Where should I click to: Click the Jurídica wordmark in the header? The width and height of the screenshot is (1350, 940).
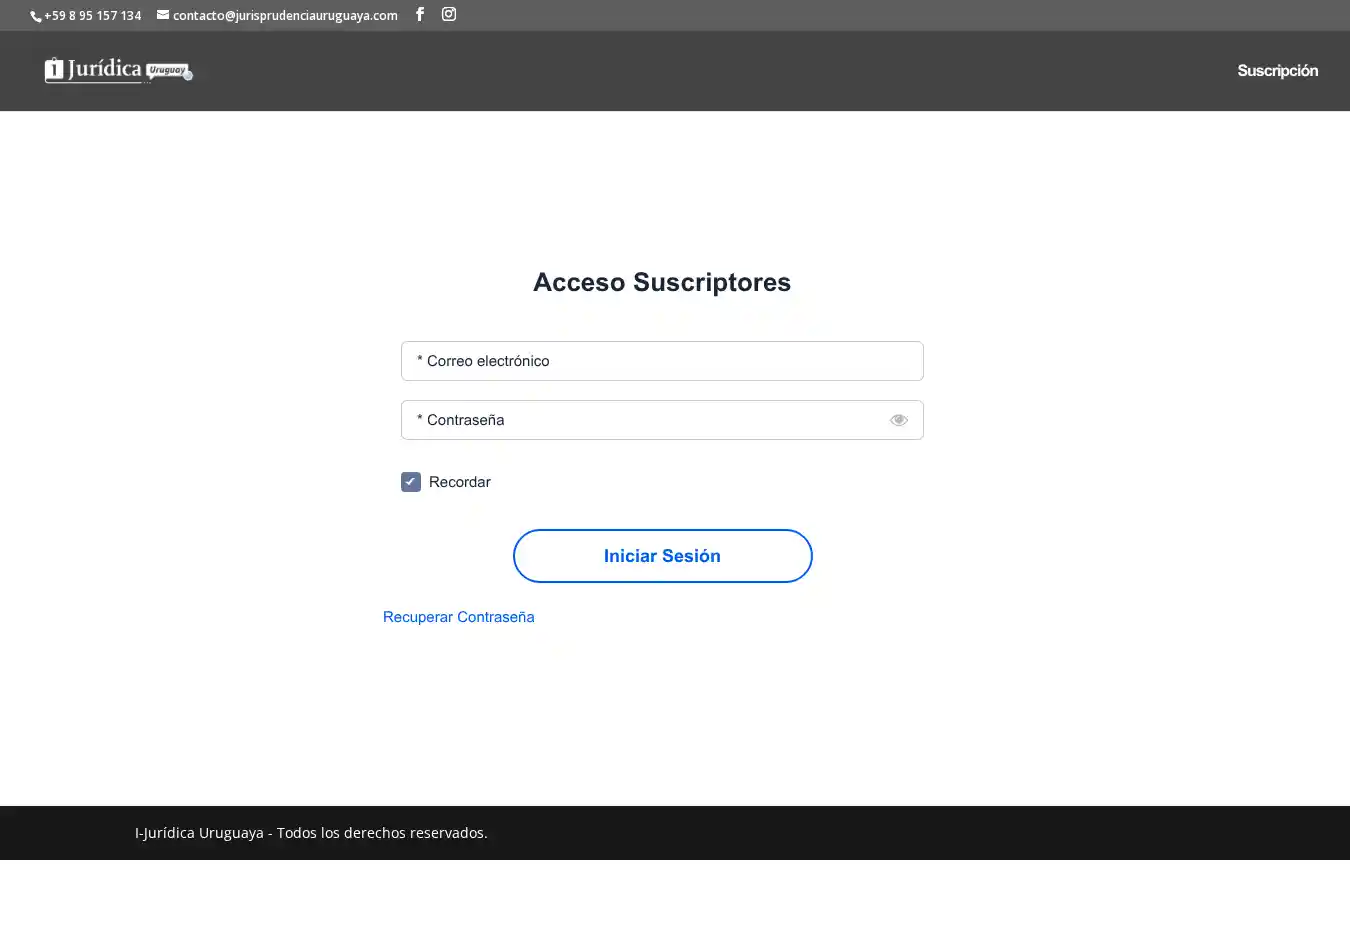[x=105, y=69]
